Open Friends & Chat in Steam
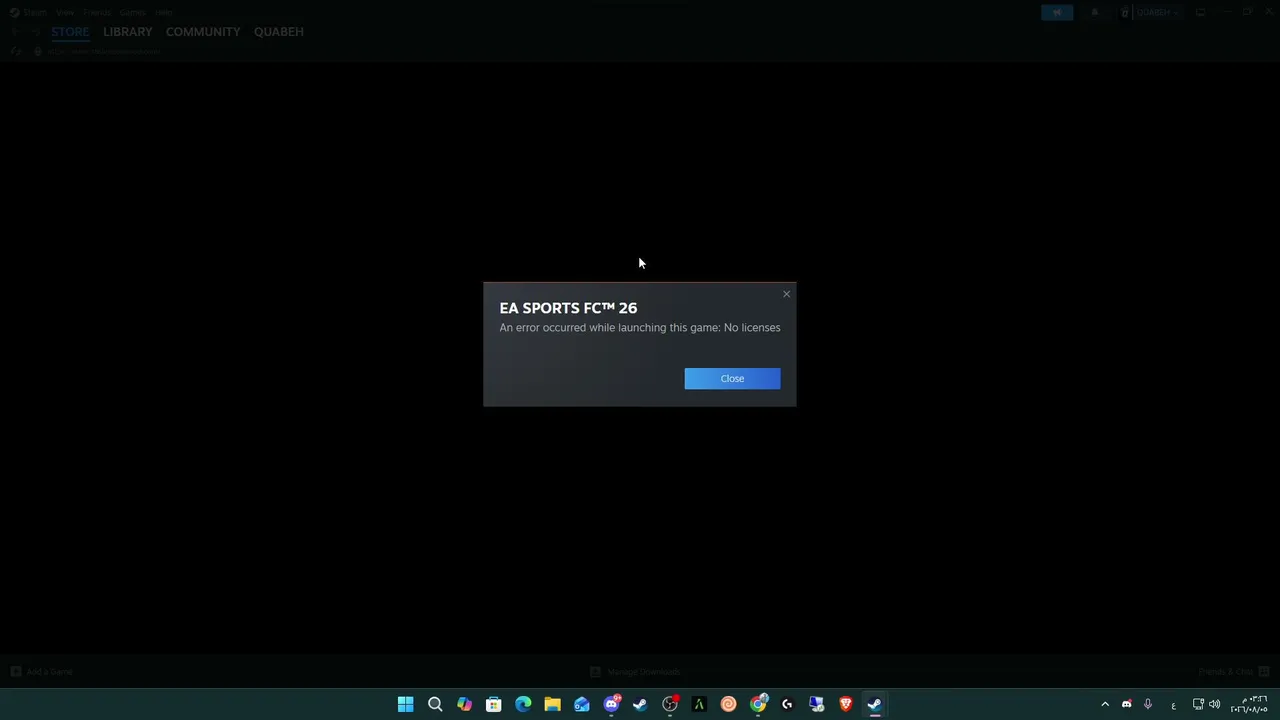1280x720 pixels. [1234, 672]
